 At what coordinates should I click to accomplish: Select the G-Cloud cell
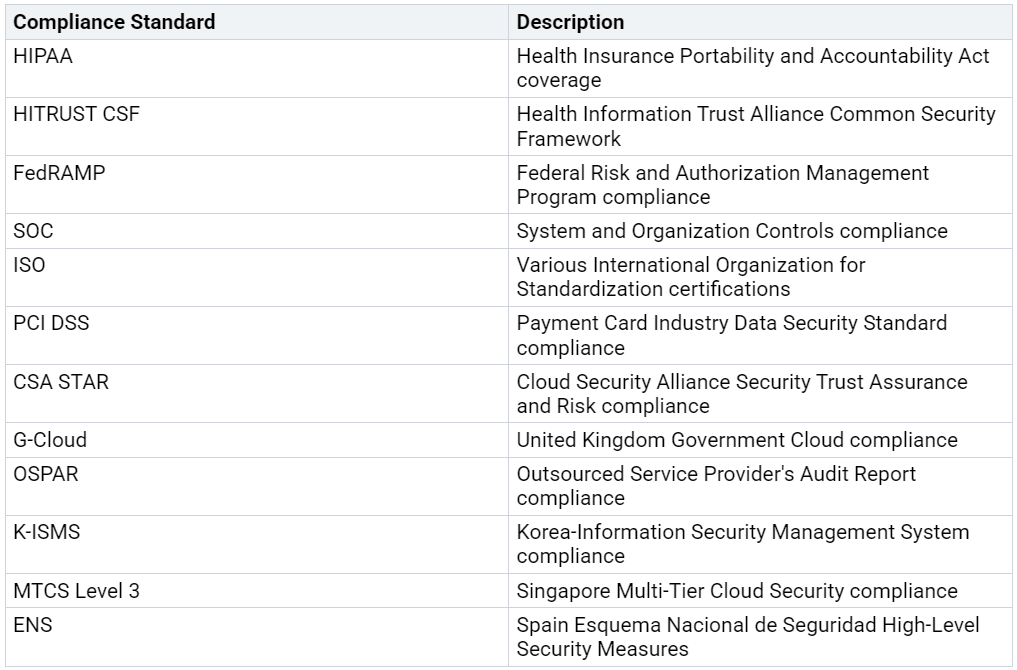[257, 440]
